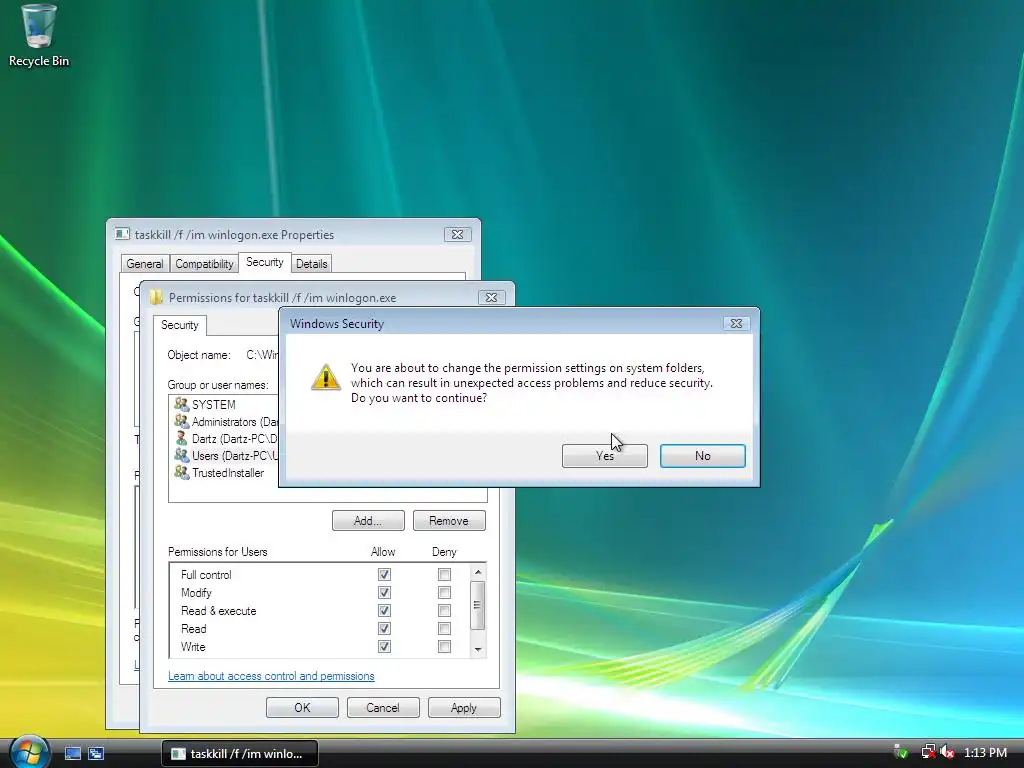Click the warning triangle icon in dialog
The height and width of the screenshot is (768, 1024).
[x=325, y=377]
